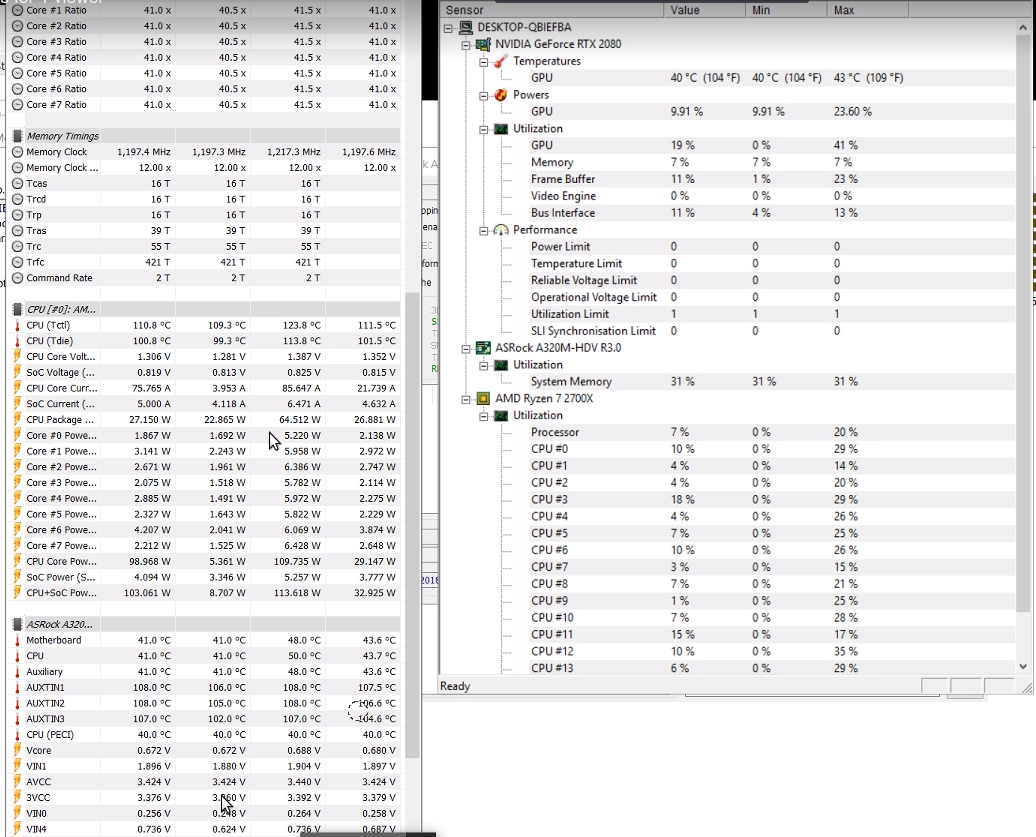Click the NVIDIA GeForce RTX 2080 GPU icon
Viewport: 1036px width, 837px height.
(x=485, y=44)
